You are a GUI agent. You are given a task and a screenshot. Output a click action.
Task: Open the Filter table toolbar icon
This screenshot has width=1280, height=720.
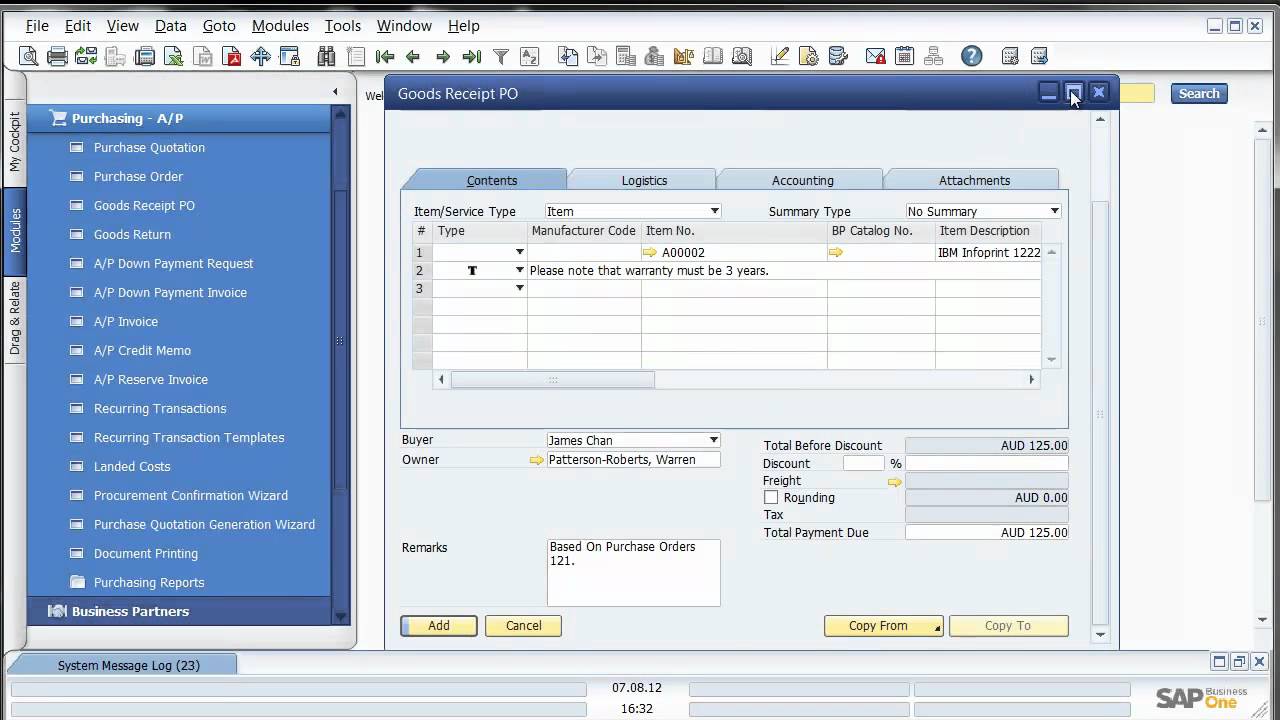click(500, 56)
